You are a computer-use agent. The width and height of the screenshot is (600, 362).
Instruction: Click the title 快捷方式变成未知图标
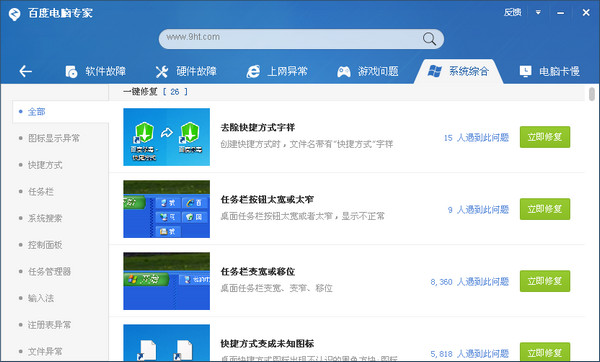coord(267,344)
